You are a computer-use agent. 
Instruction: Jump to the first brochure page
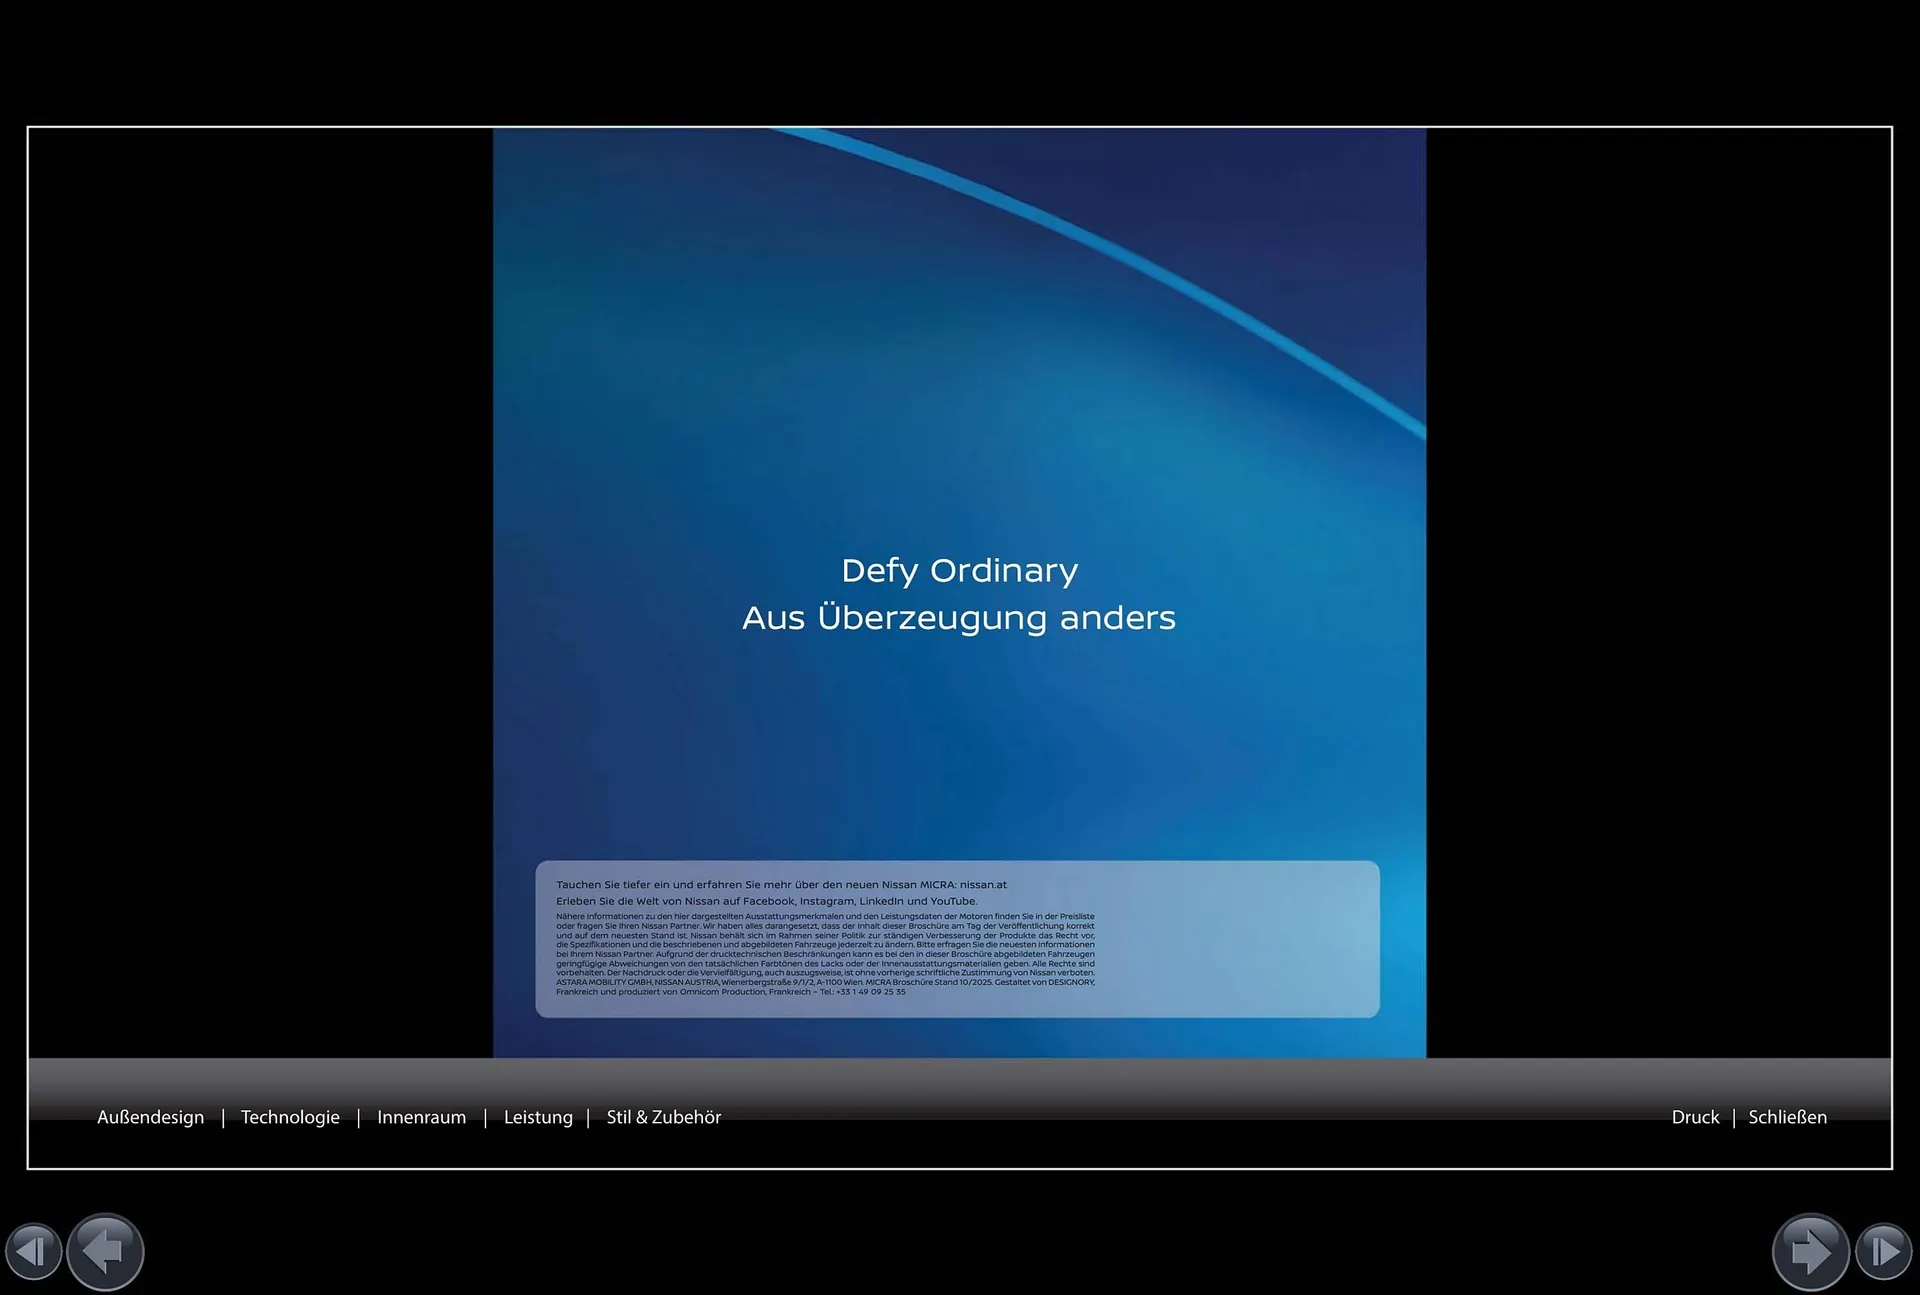33,1251
